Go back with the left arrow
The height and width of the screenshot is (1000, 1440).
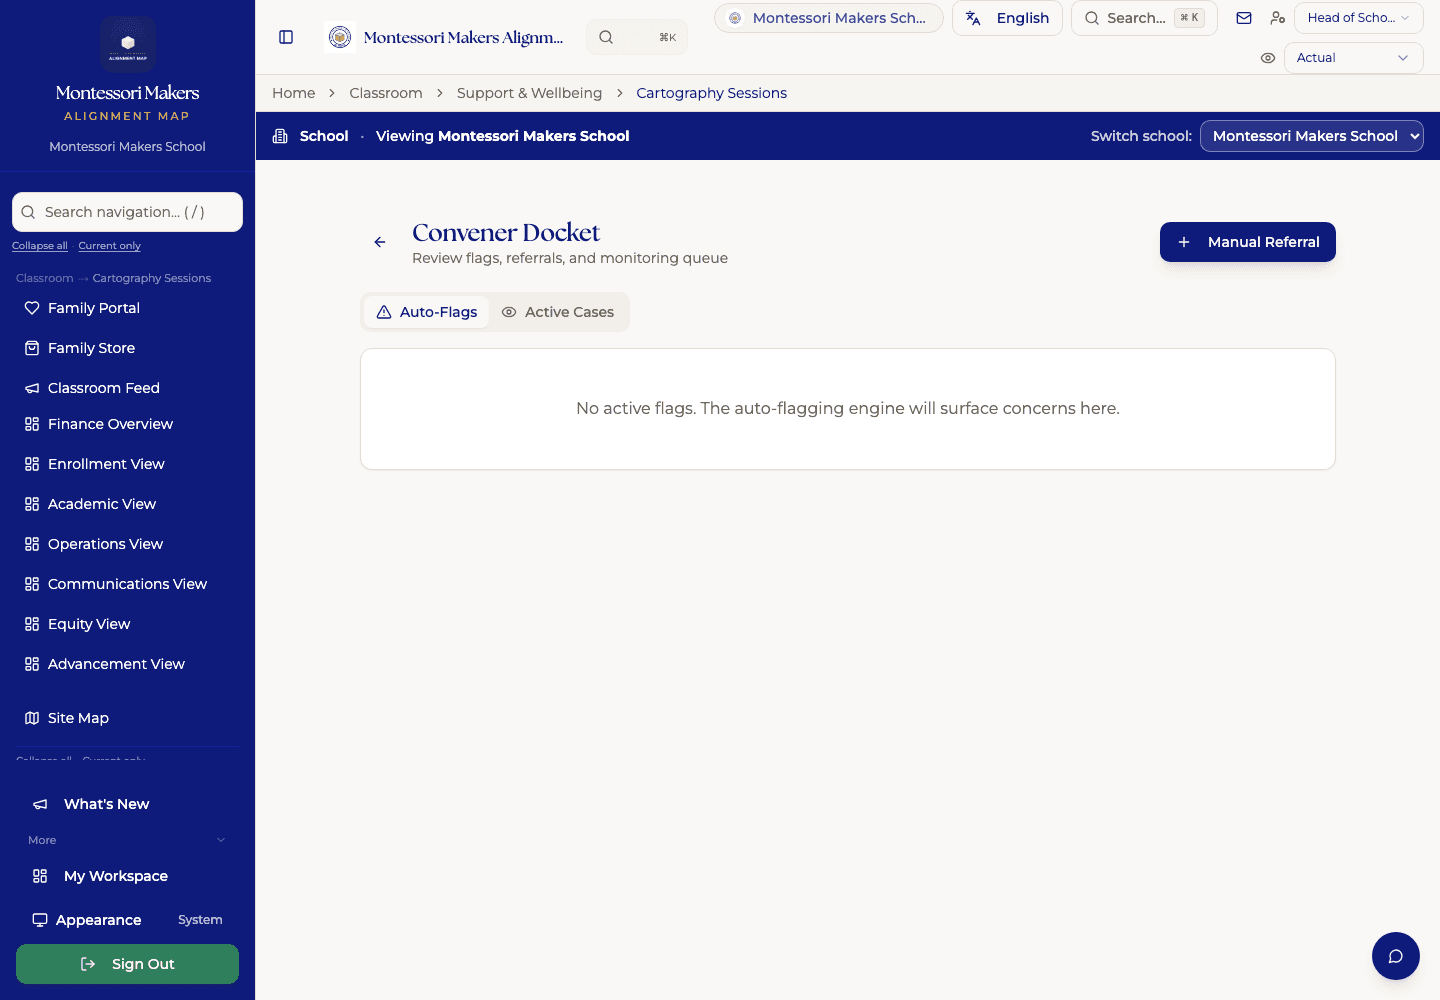pos(380,242)
